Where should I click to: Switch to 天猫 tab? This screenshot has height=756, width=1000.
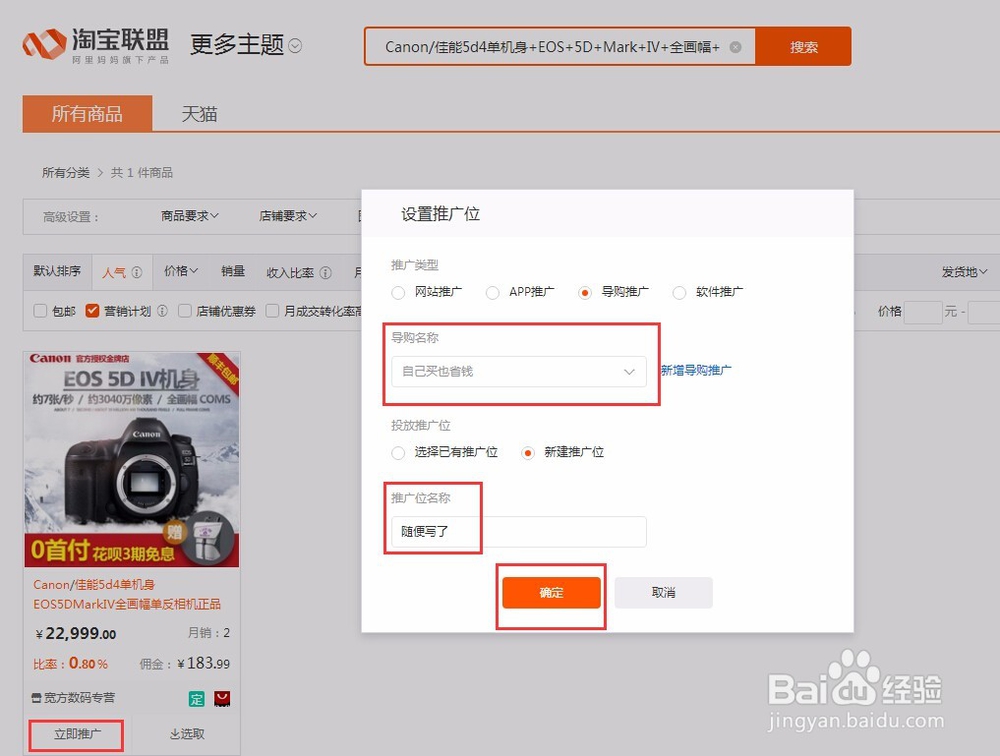point(199,114)
